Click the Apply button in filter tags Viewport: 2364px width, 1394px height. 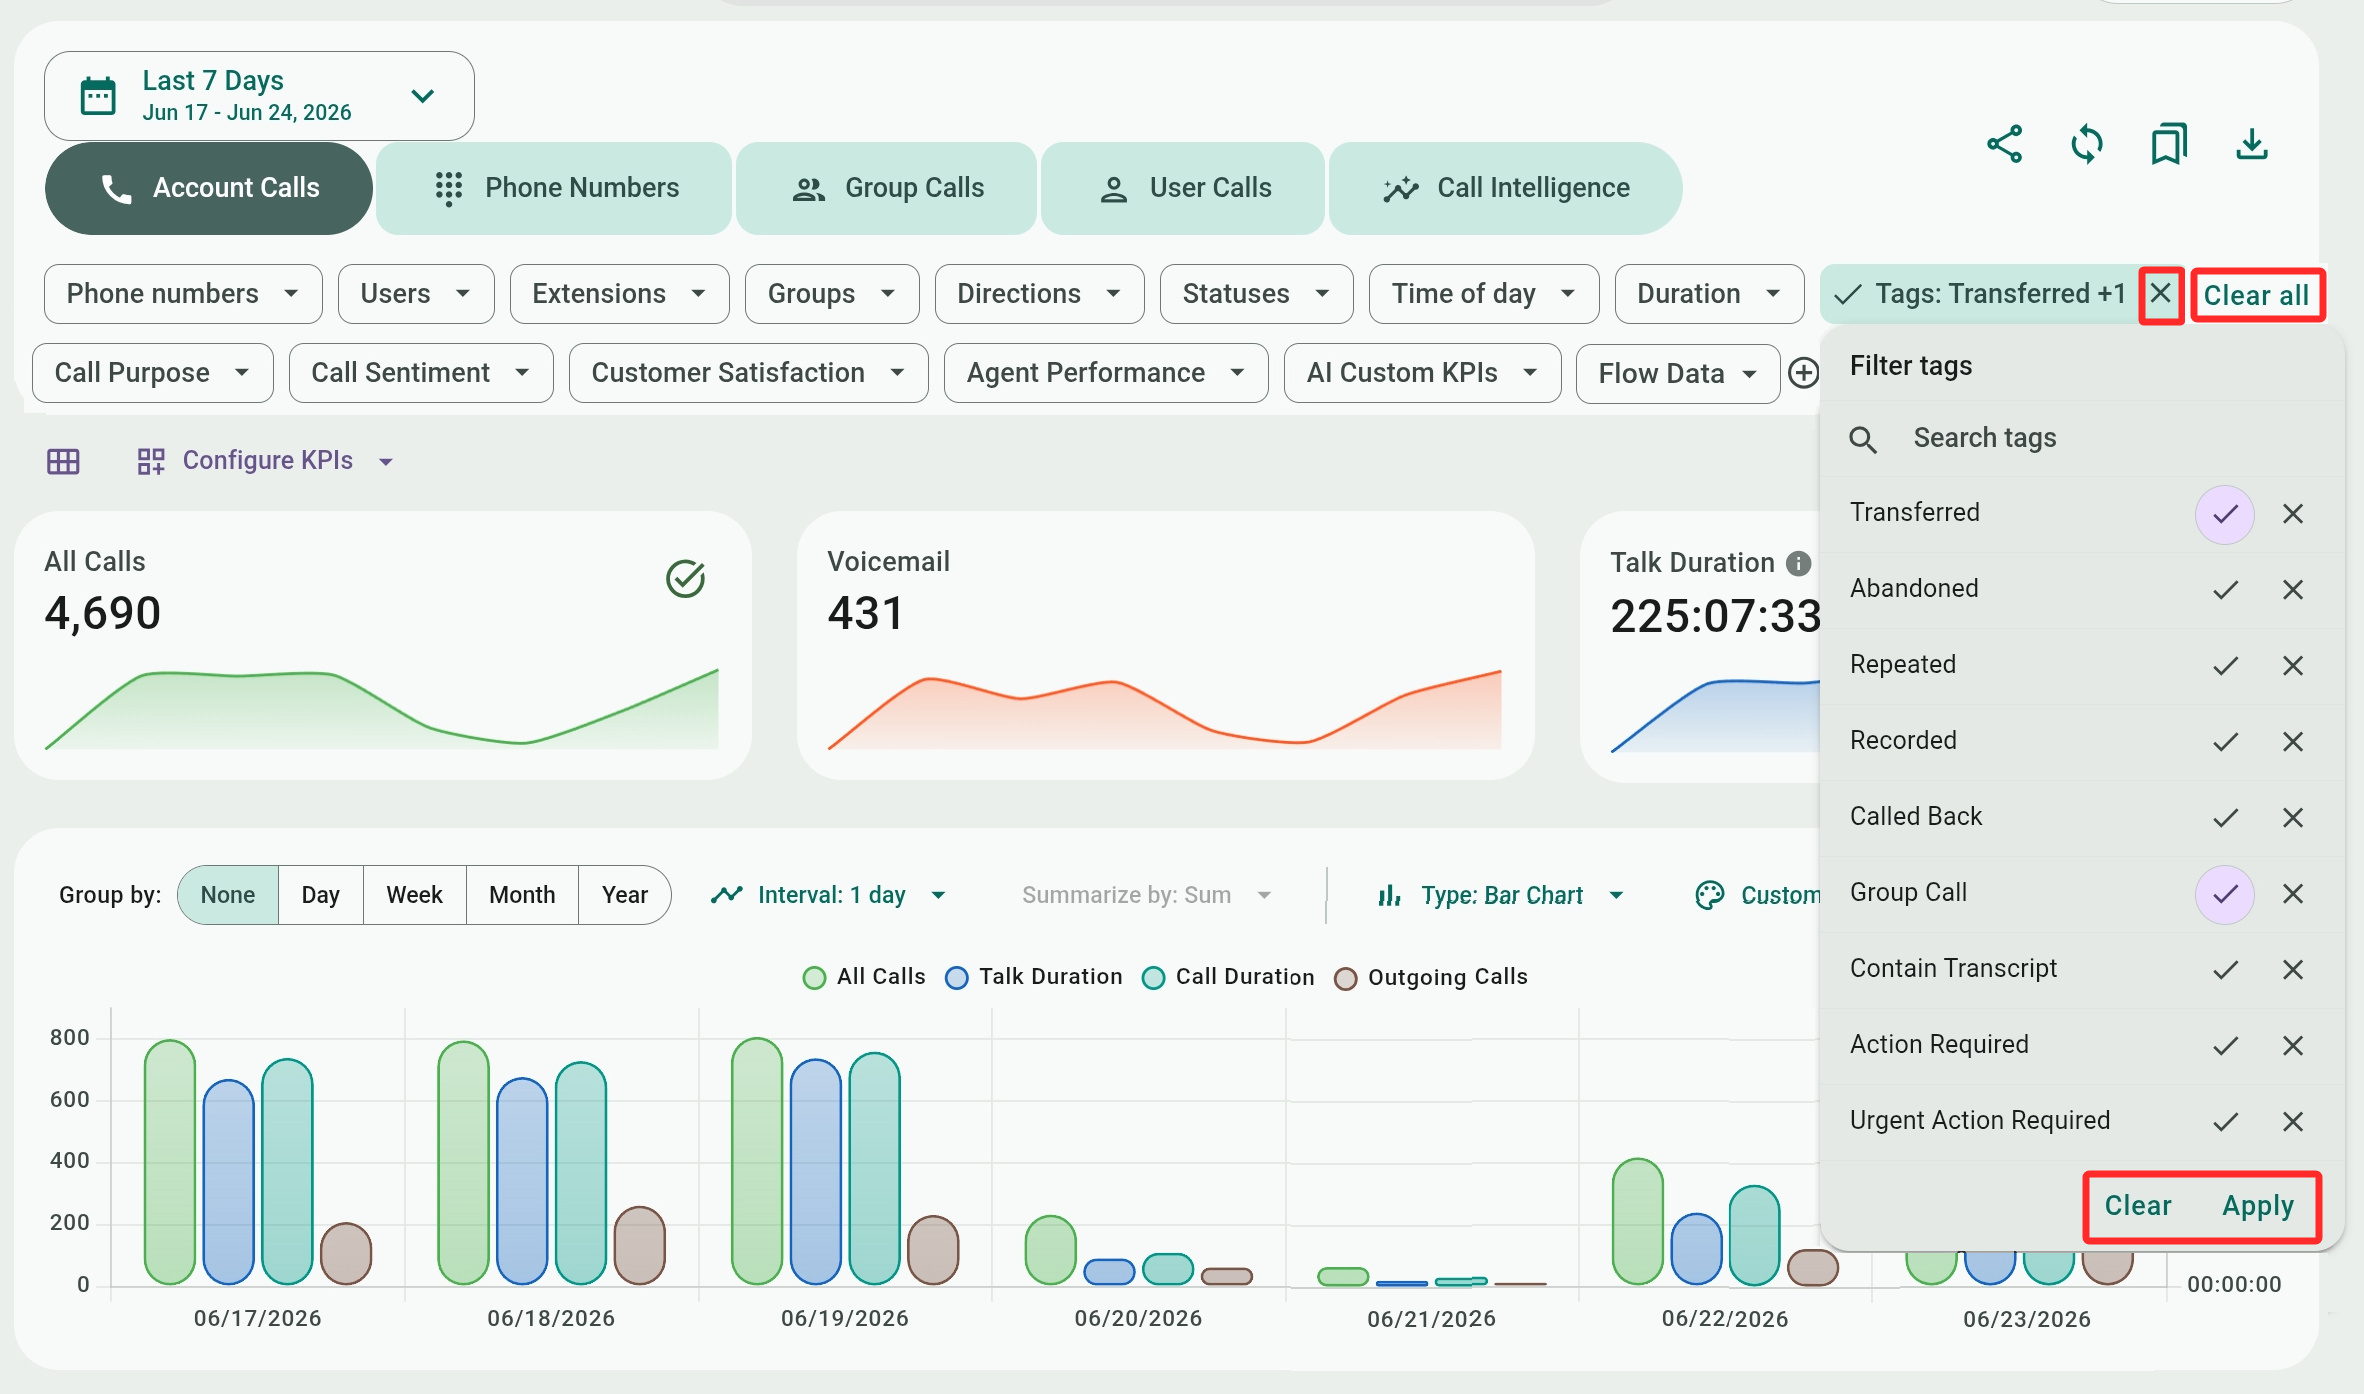2258,1206
